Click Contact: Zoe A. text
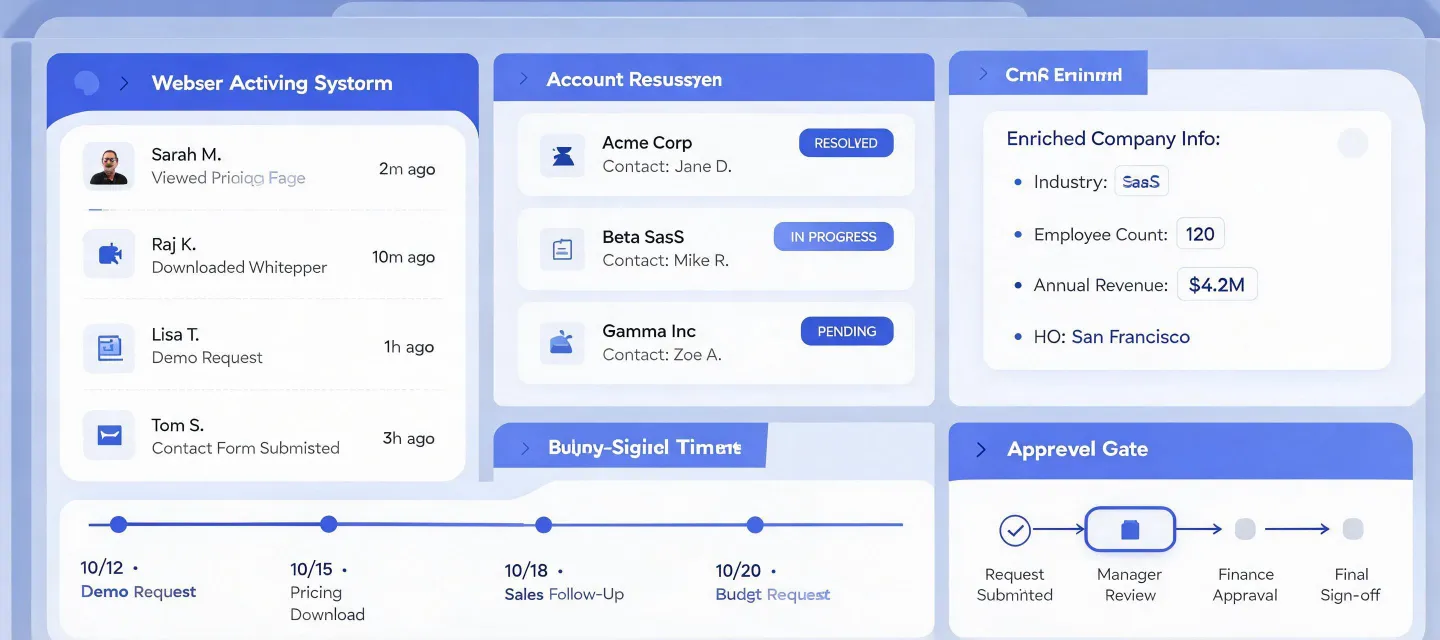 coord(661,354)
